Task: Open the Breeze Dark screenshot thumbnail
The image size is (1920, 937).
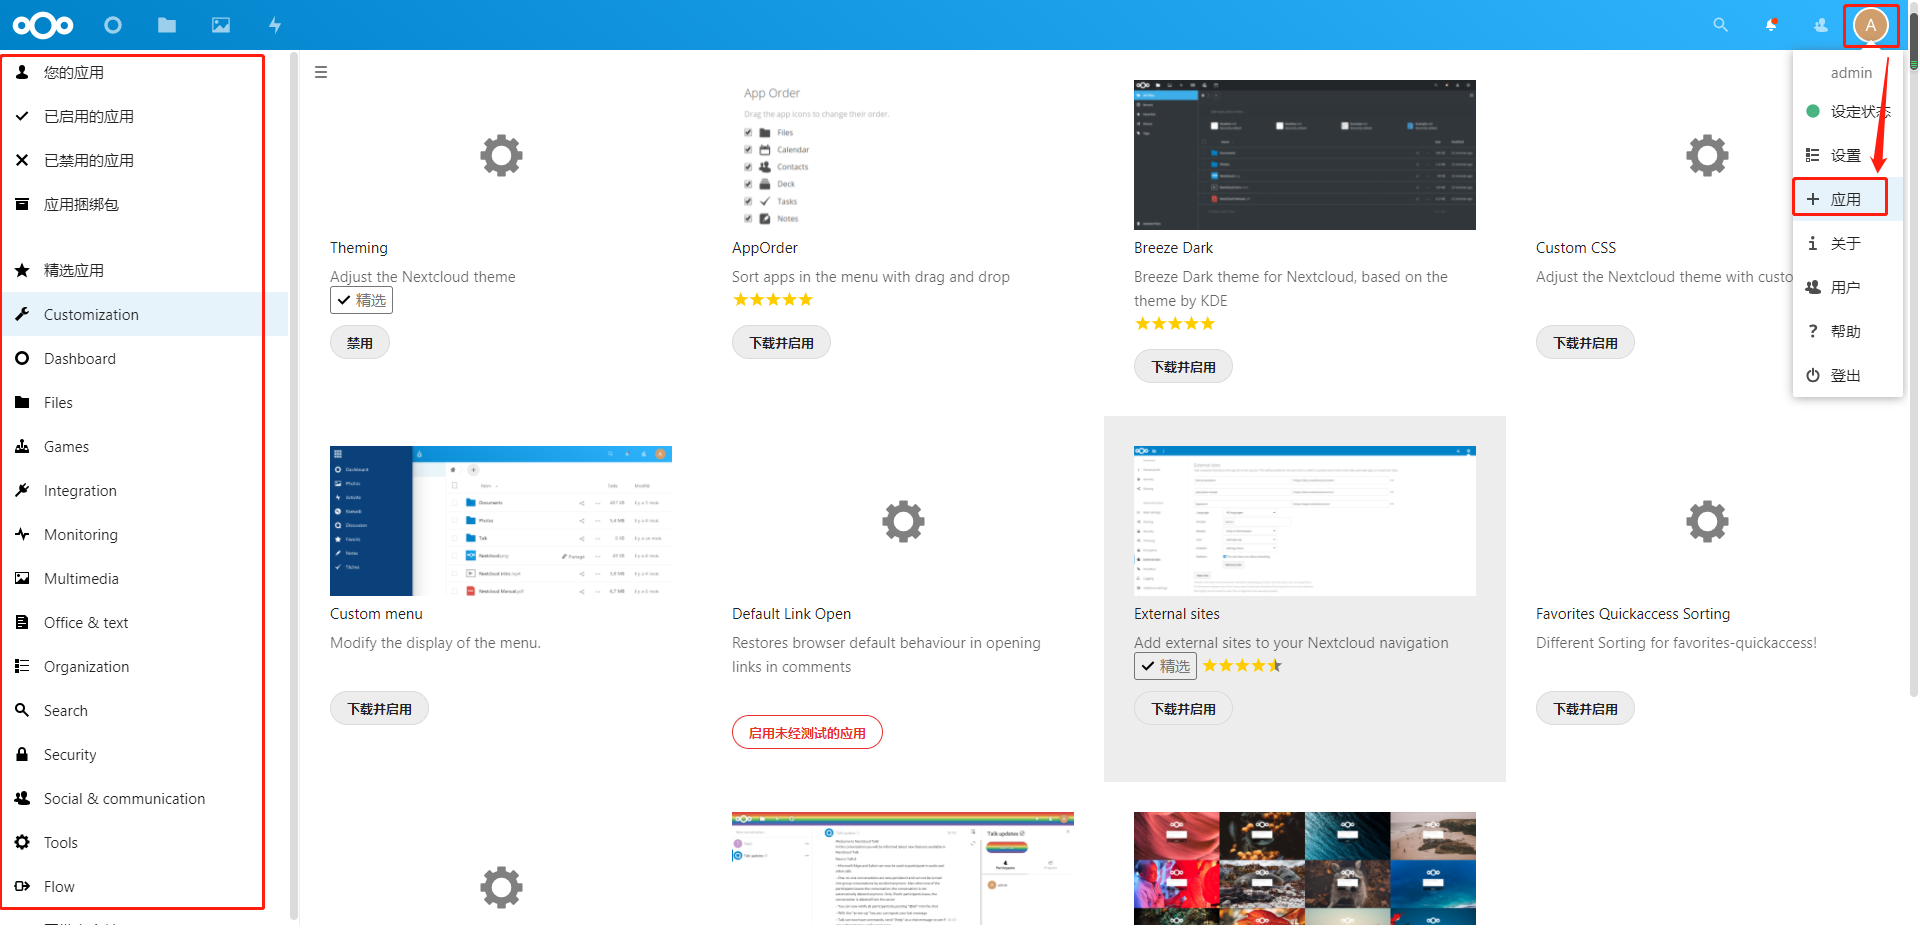Action: [x=1305, y=155]
